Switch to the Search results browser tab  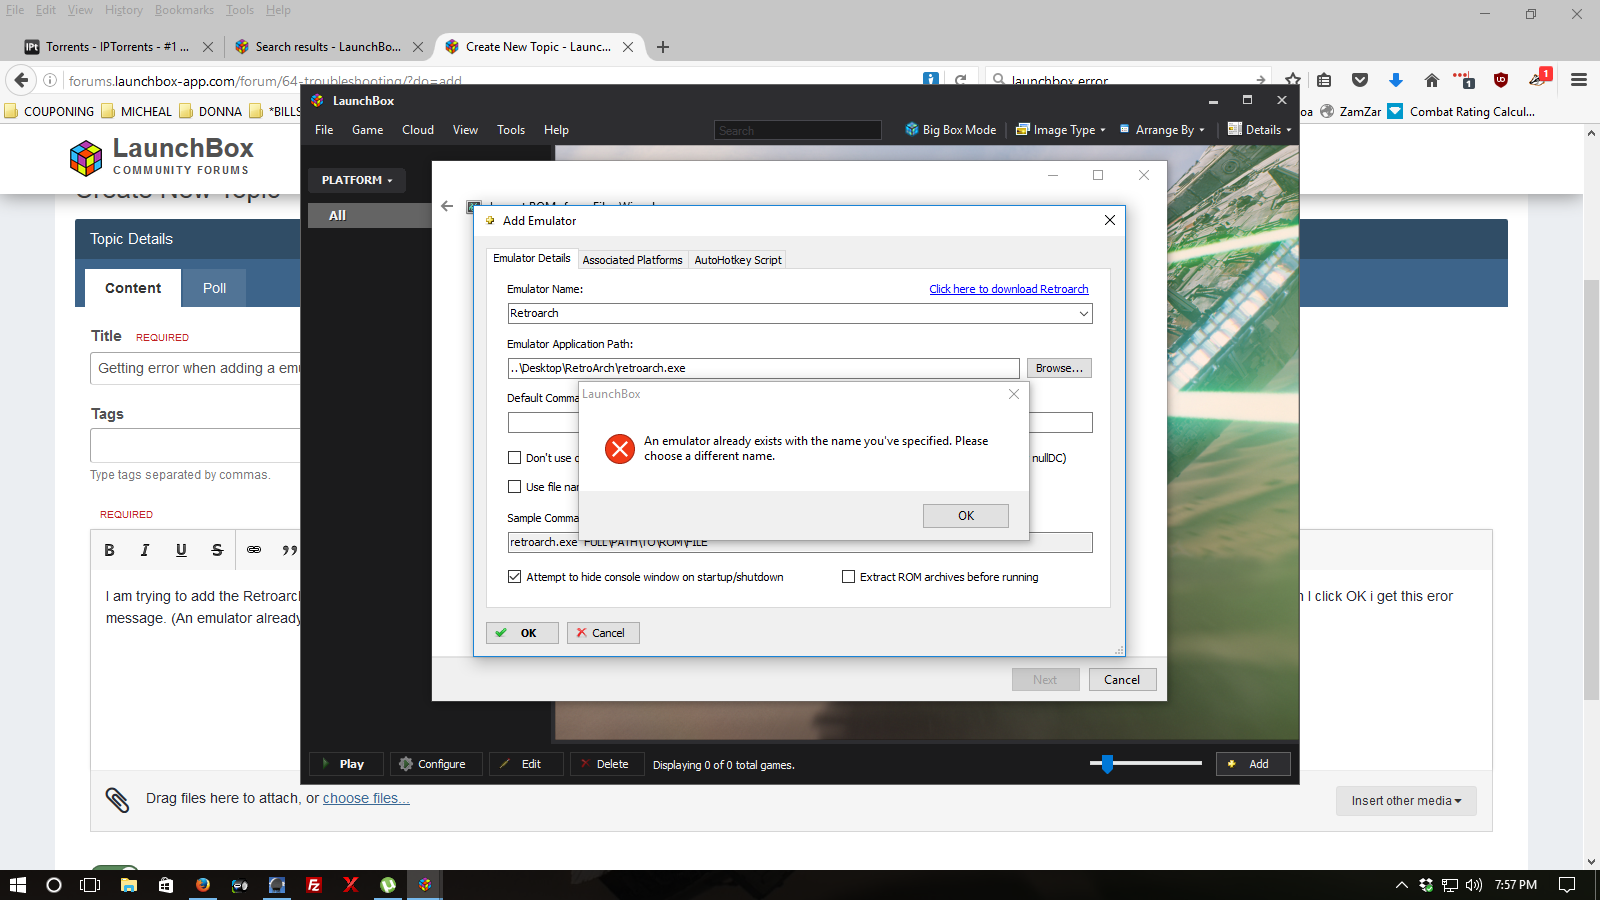[x=328, y=46]
